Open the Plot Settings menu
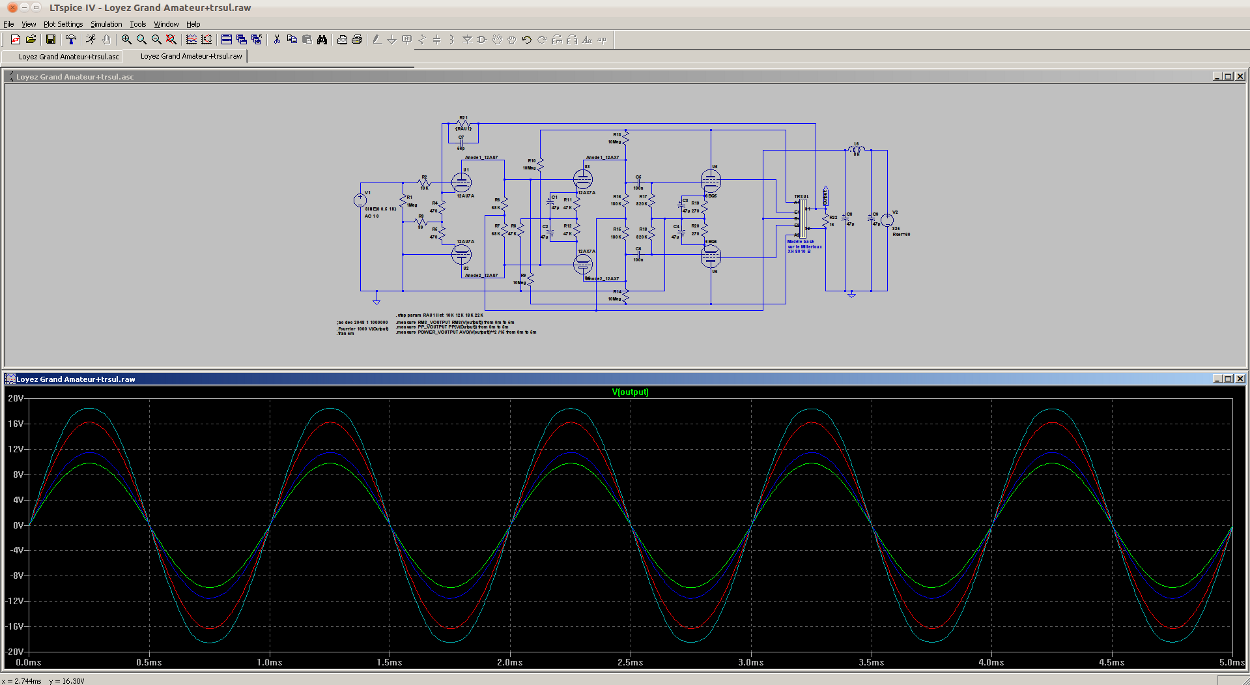 coord(63,23)
